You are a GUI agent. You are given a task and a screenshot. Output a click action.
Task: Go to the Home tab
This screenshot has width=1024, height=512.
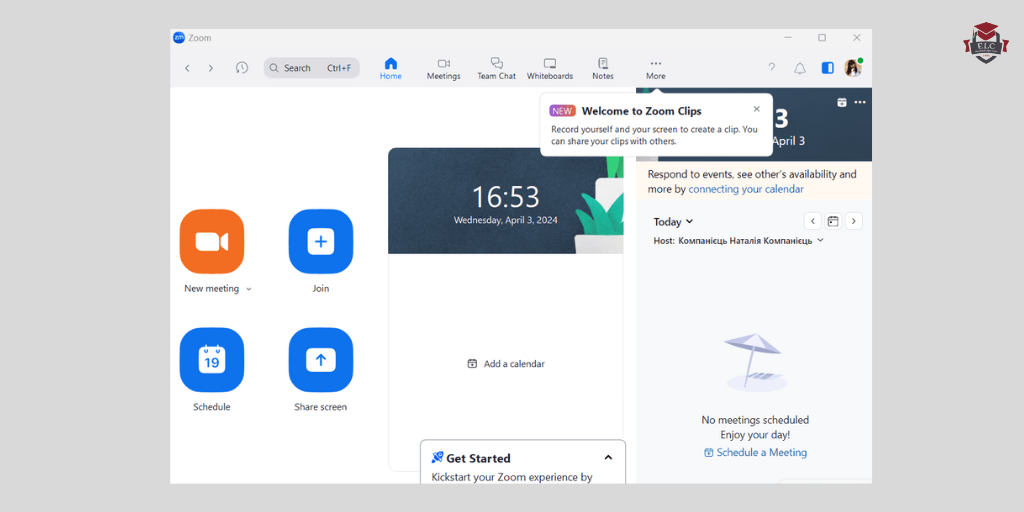[391, 69]
